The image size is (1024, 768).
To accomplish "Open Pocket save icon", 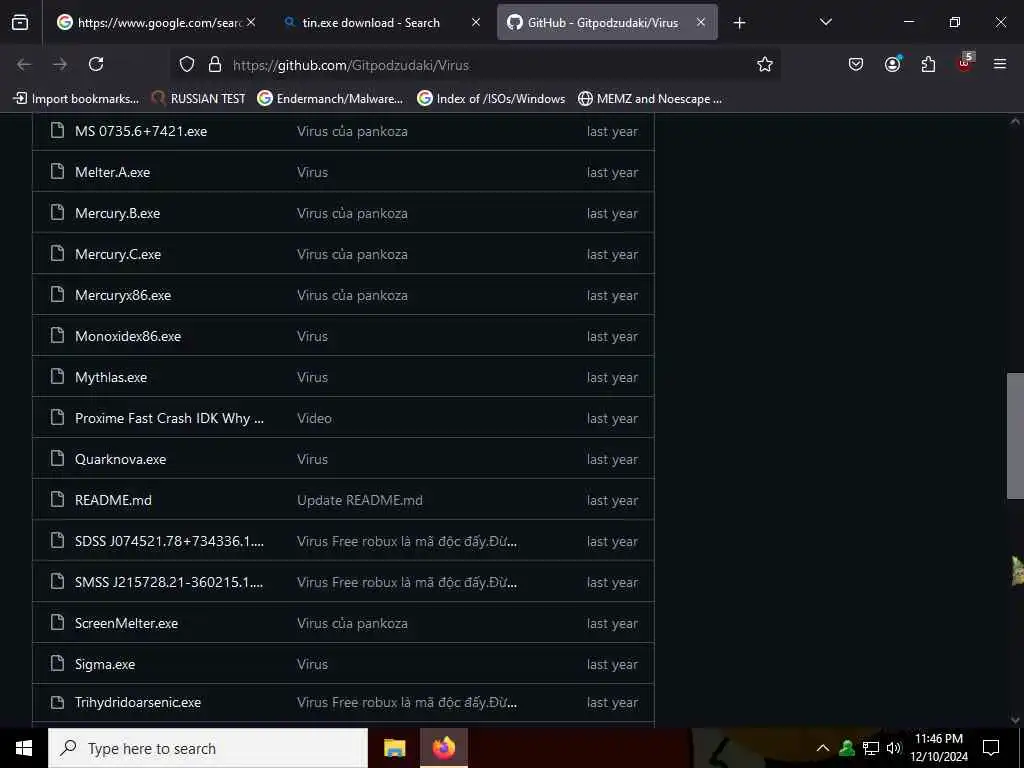I will click(x=856, y=64).
